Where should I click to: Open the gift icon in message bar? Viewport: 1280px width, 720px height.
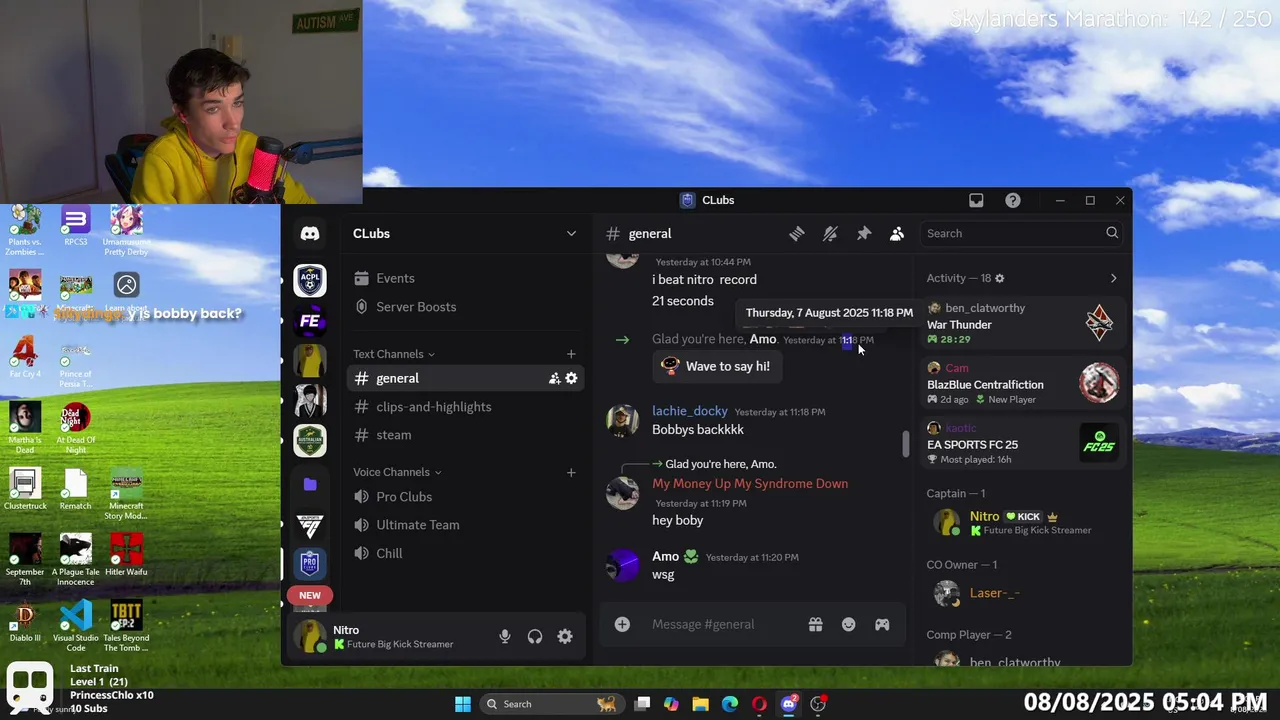pos(816,624)
